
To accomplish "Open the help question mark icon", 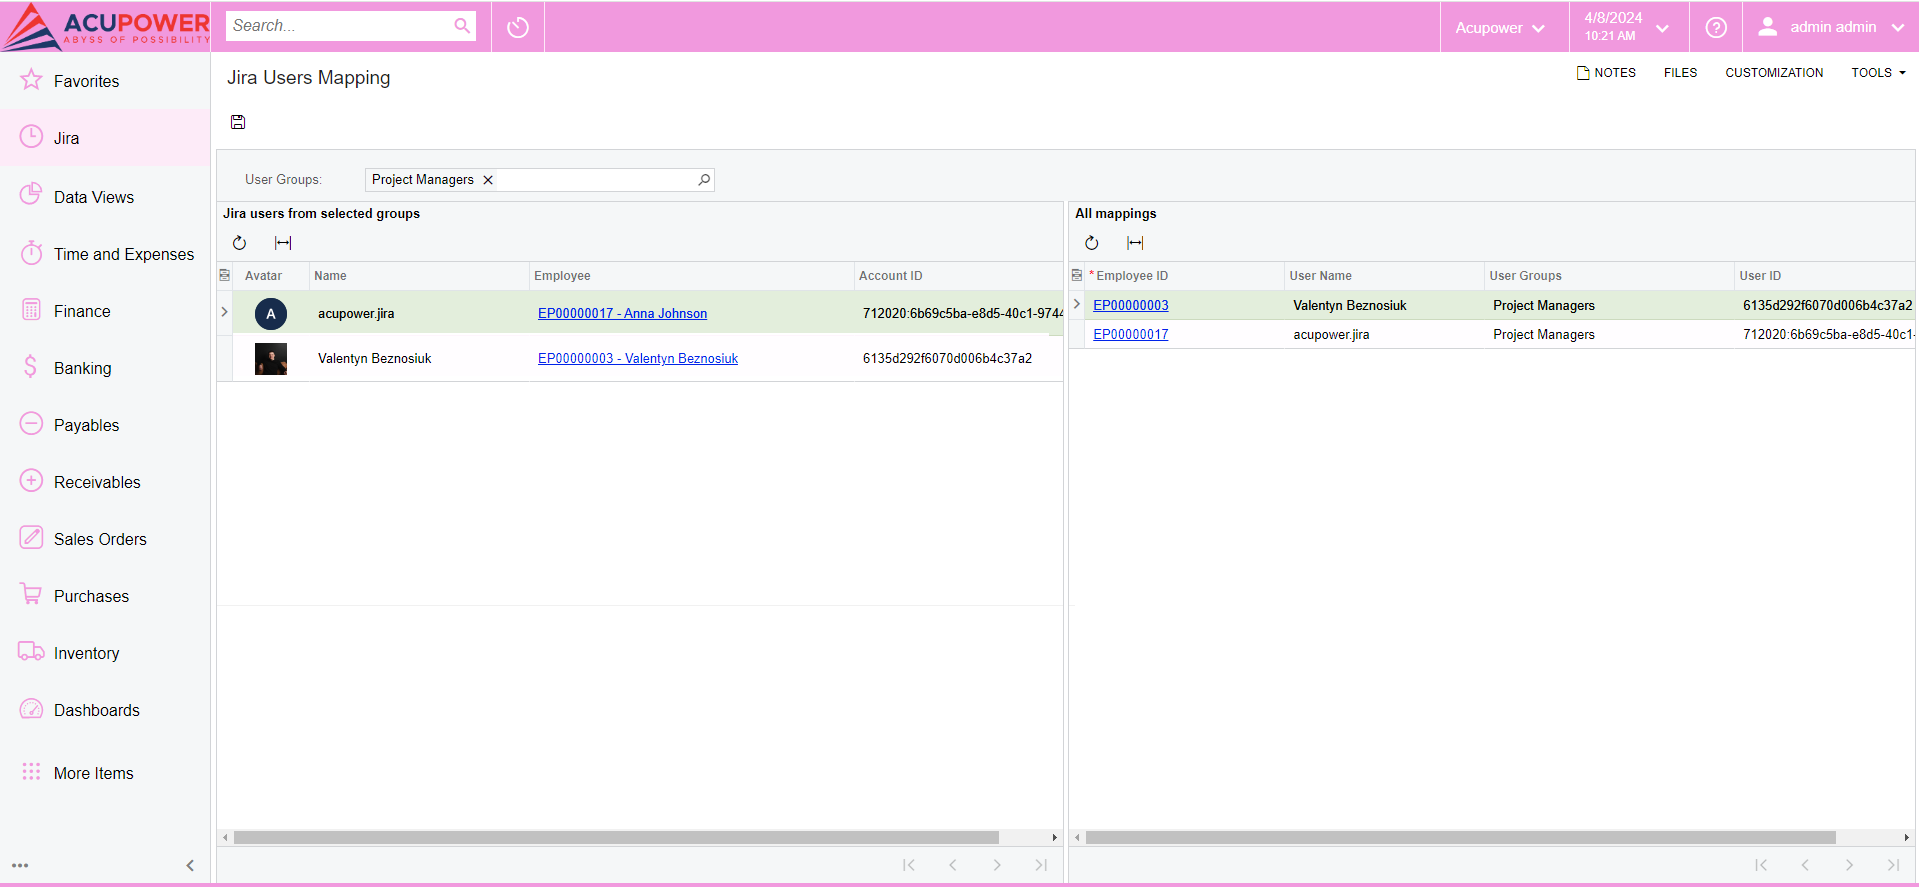I will tap(1716, 27).
